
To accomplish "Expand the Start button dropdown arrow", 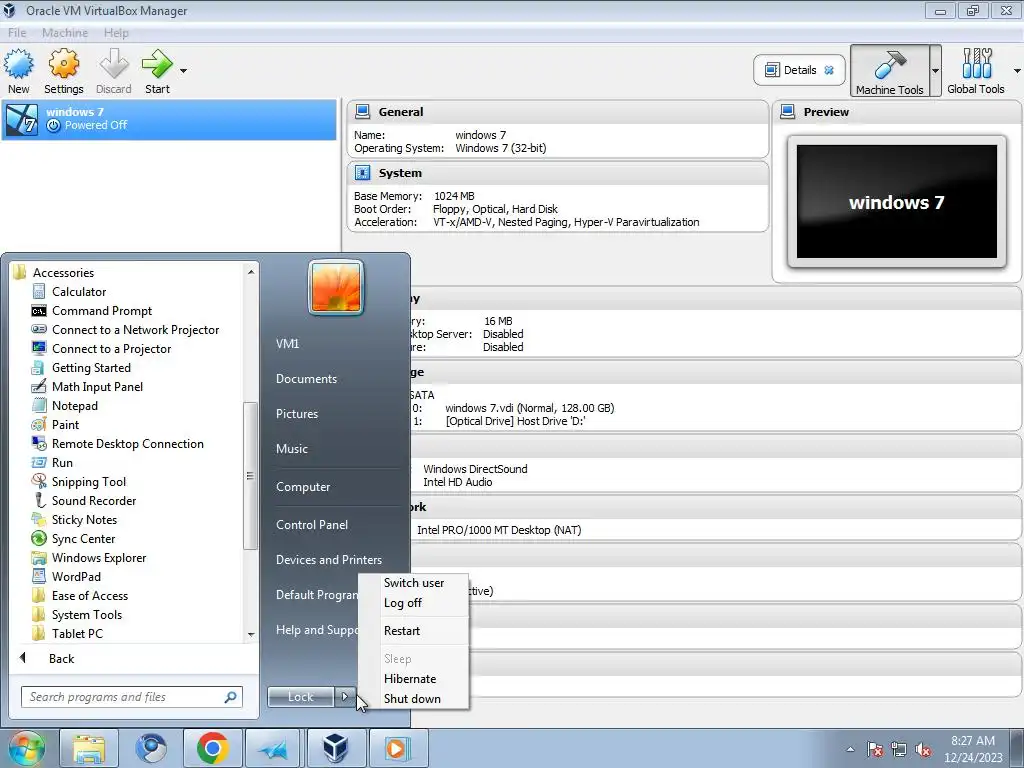I will click(x=184, y=71).
